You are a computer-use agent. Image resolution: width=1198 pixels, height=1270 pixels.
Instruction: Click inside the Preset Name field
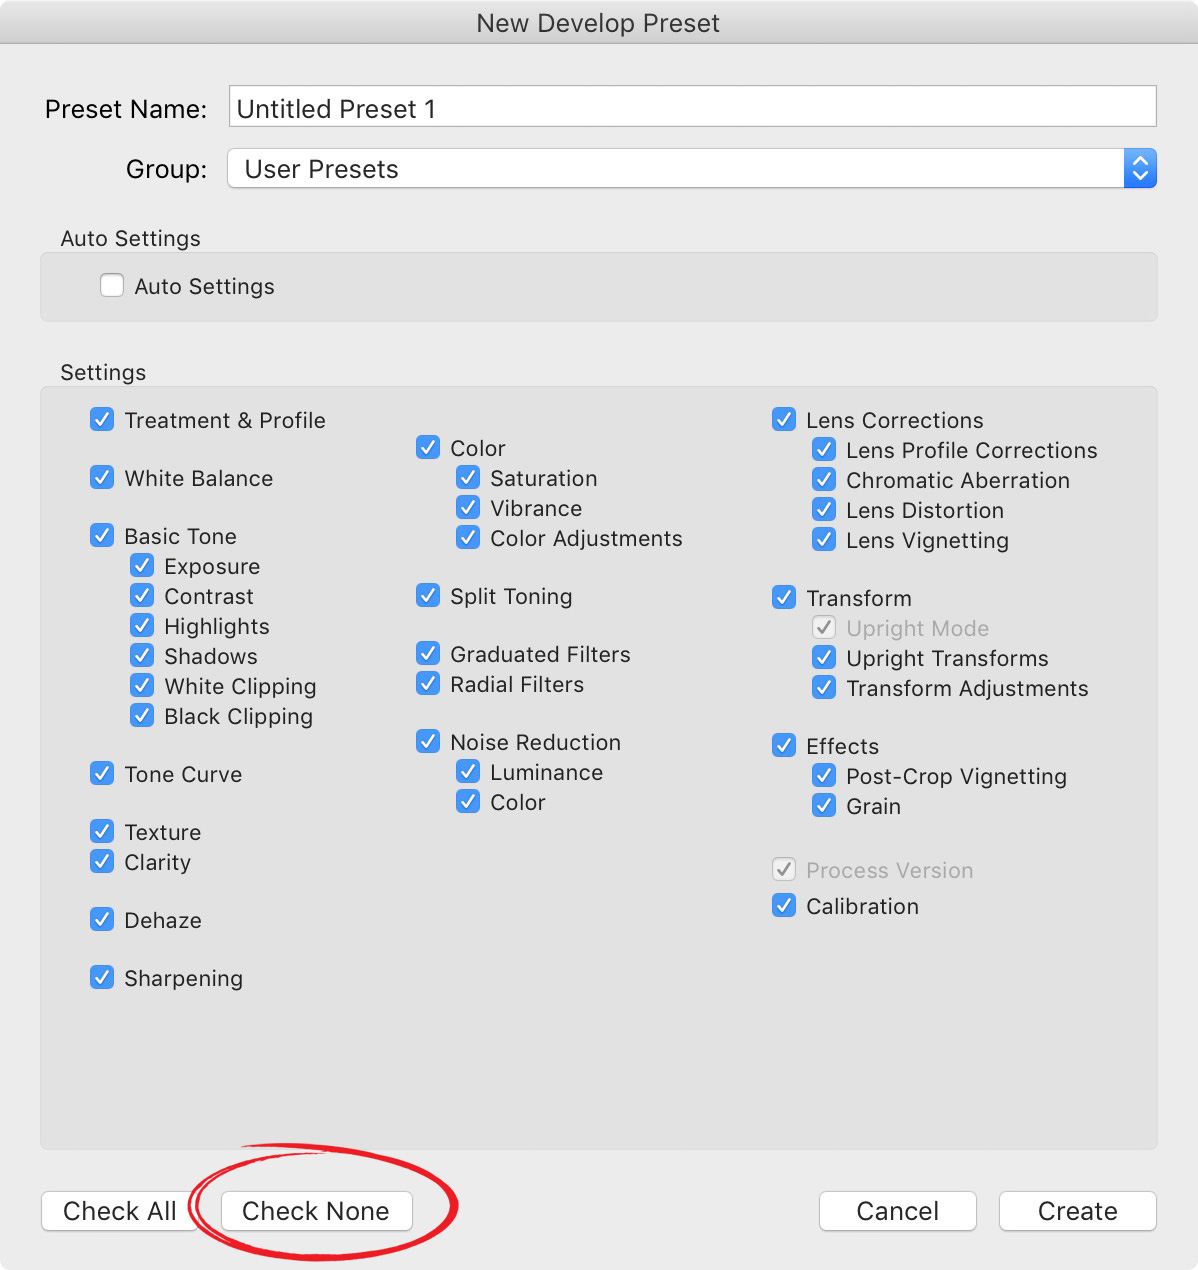[600, 107]
